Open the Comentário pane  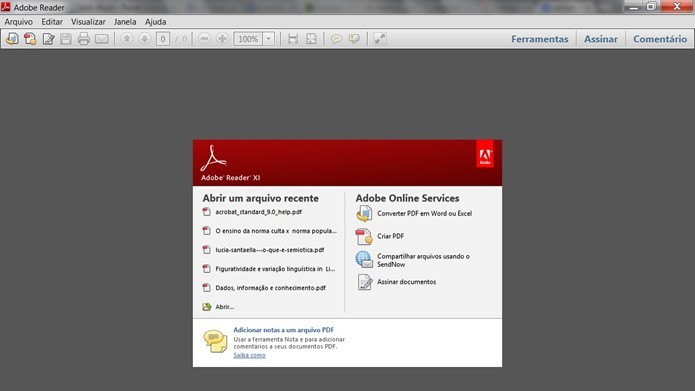660,39
